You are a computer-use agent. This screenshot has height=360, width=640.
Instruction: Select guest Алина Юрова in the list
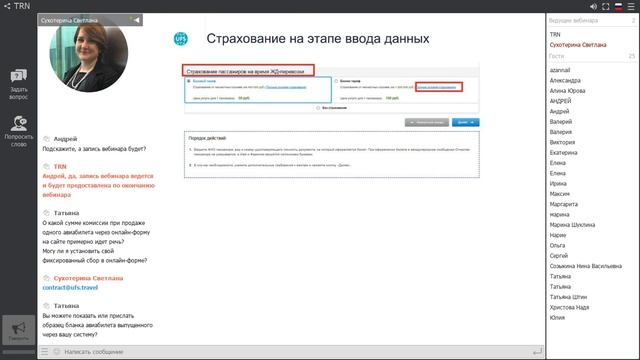(x=567, y=91)
